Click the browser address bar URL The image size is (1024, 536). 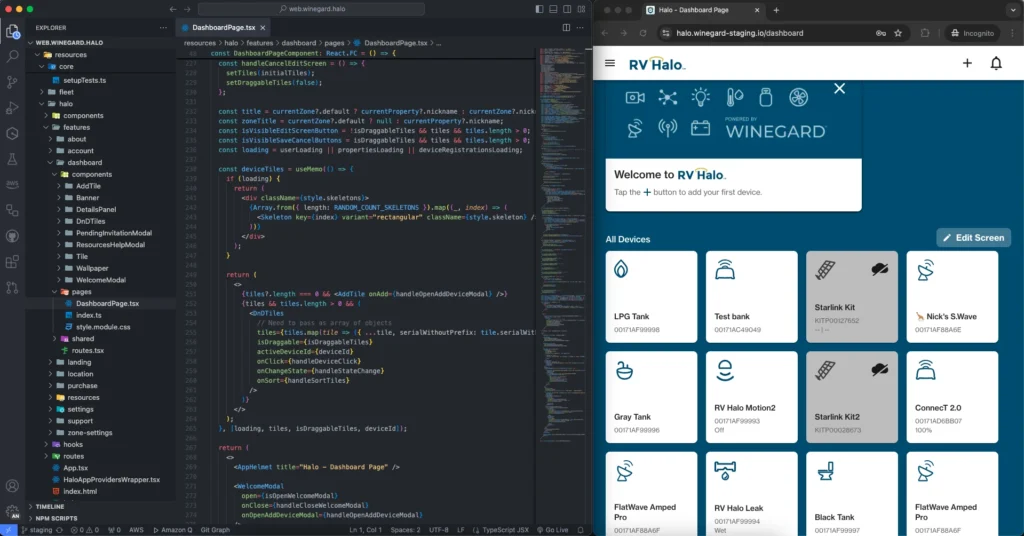[x=740, y=33]
